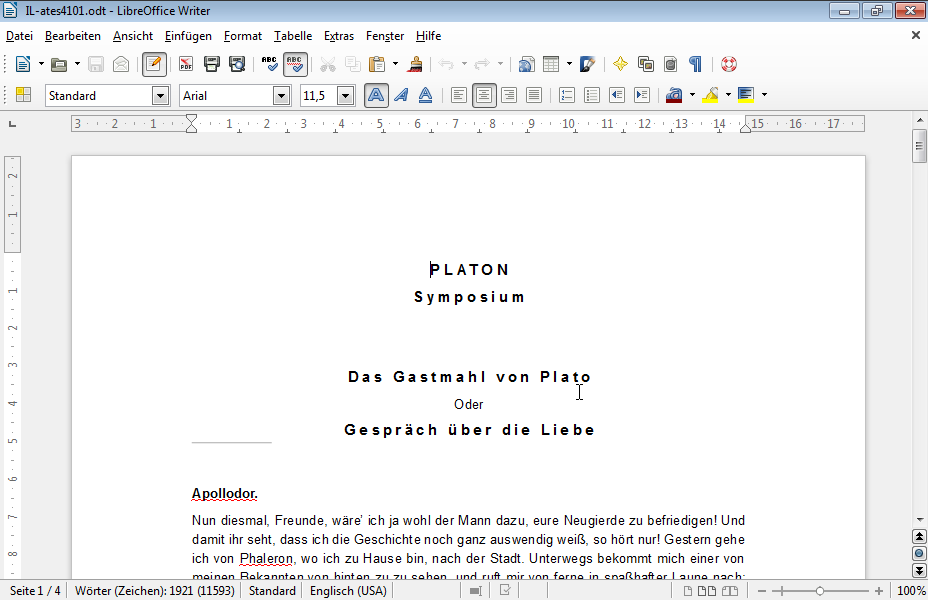The image size is (928, 600).
Task: Send document as e-mail icon
Action: point(121,64)
